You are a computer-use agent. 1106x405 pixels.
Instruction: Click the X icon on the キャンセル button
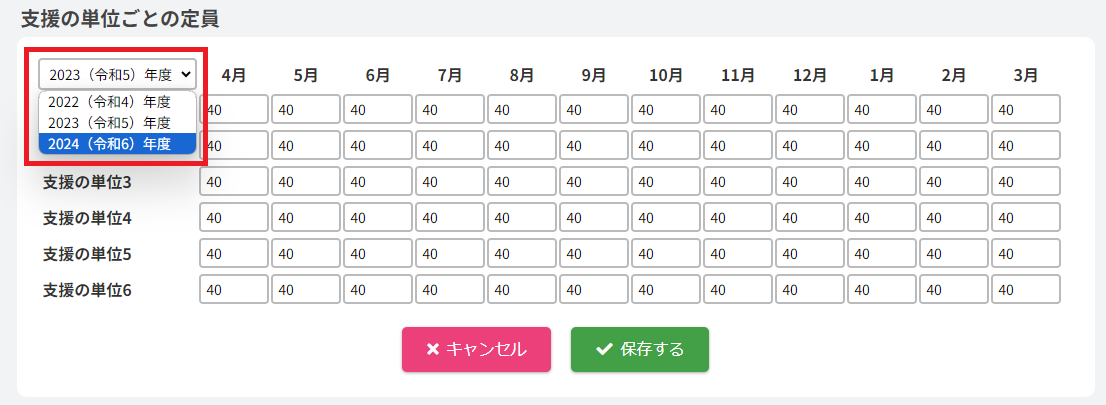tap(433, 349)
